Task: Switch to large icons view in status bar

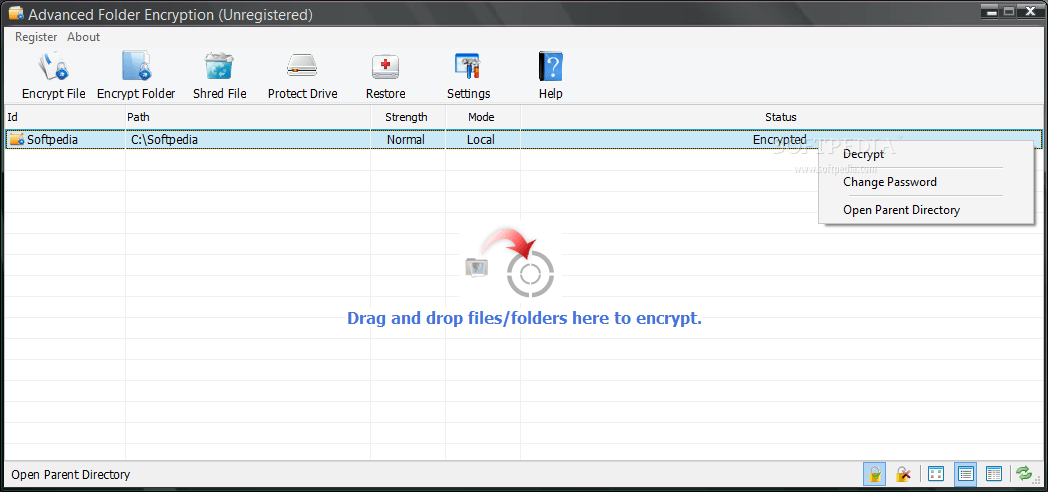Action: pos(936,474)
